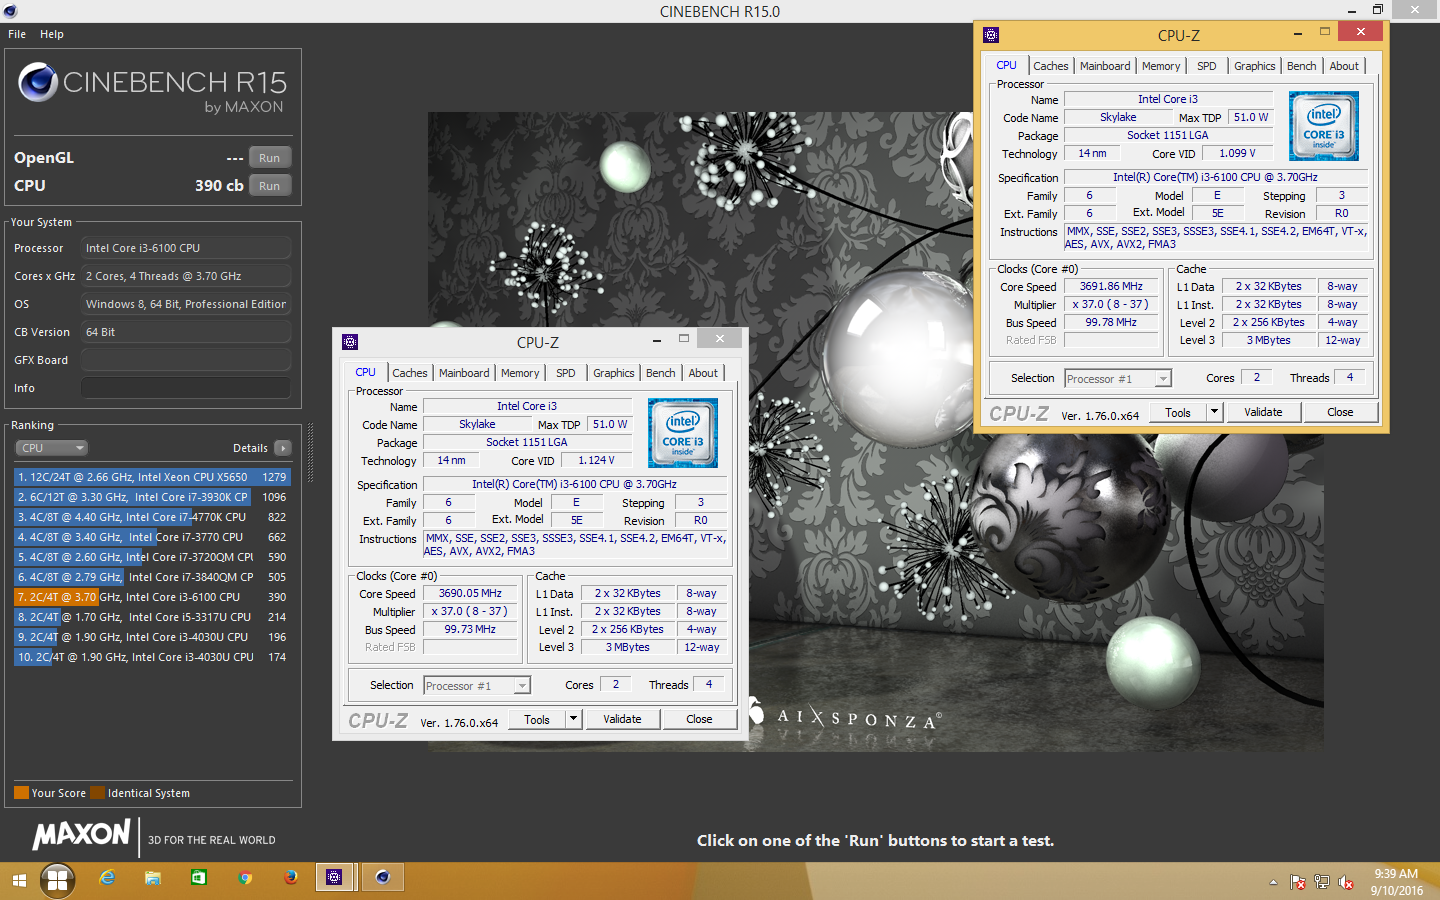Select ranking row Intel Core i5-3317U CPU
Image resolution: width=1440 pixels, height=900 pixels.
click(152, 617)
